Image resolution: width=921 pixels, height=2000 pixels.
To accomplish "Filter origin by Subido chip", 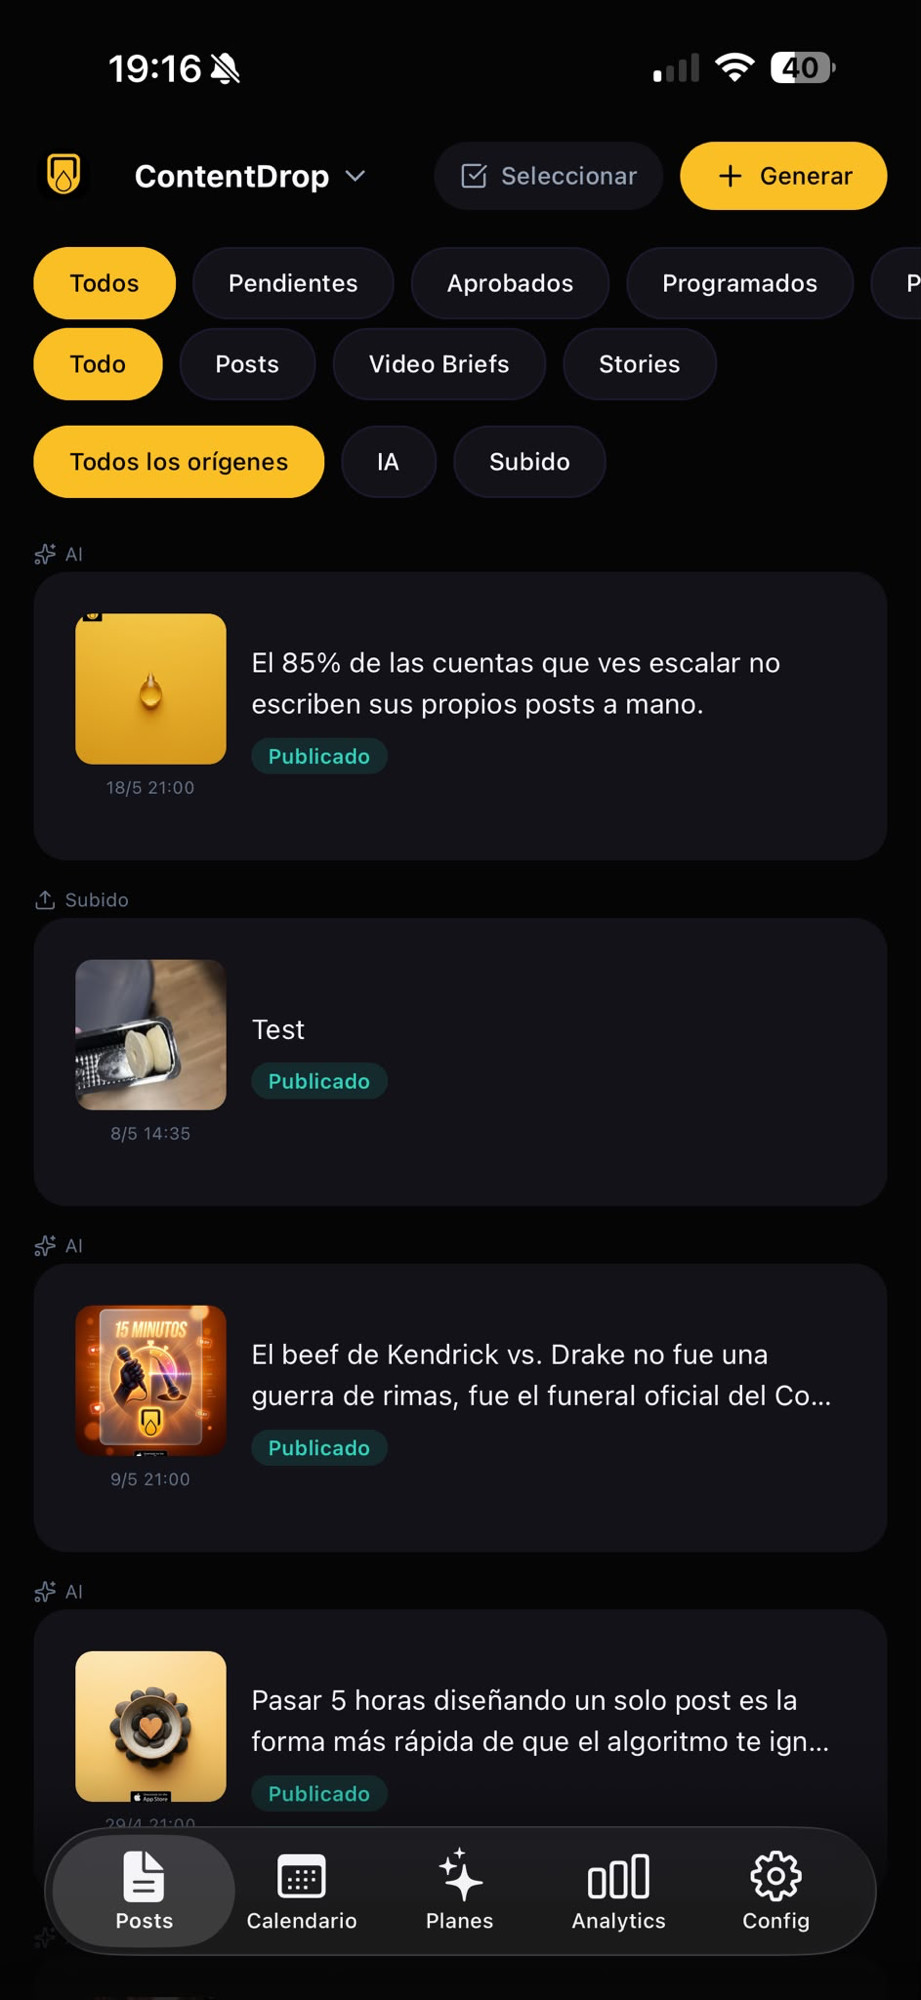I will pos(529,462).
